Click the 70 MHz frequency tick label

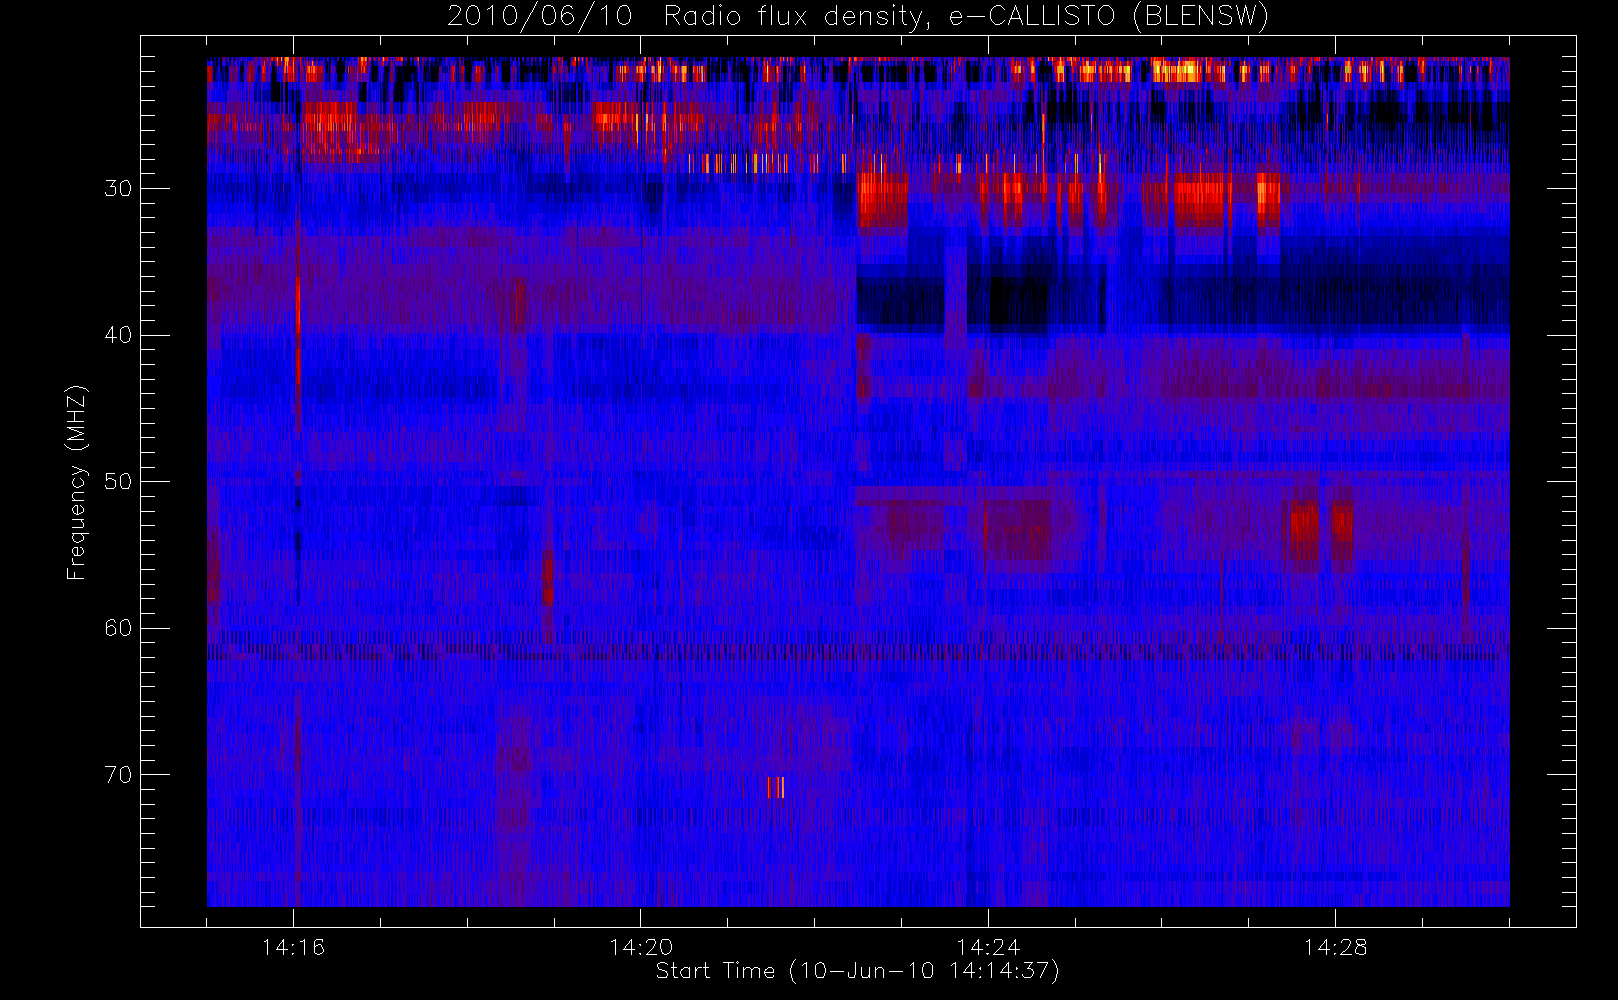tap(117, 775)
